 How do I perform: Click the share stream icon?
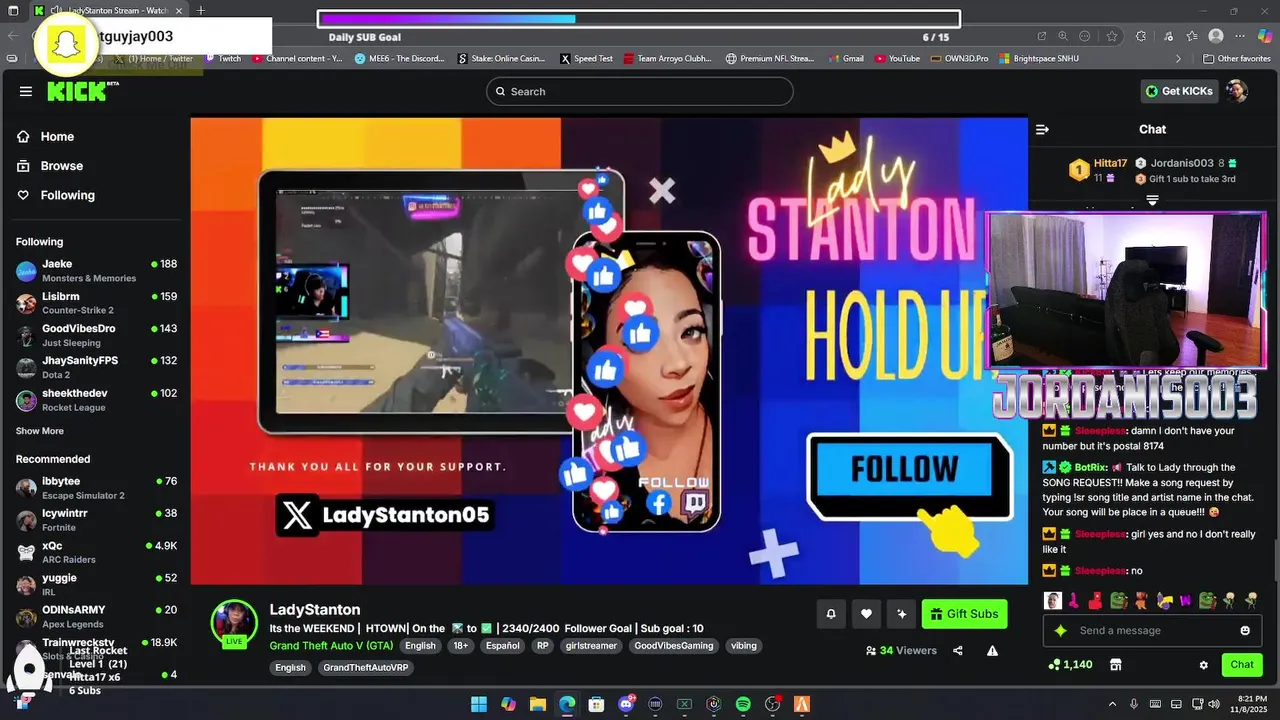958,651
